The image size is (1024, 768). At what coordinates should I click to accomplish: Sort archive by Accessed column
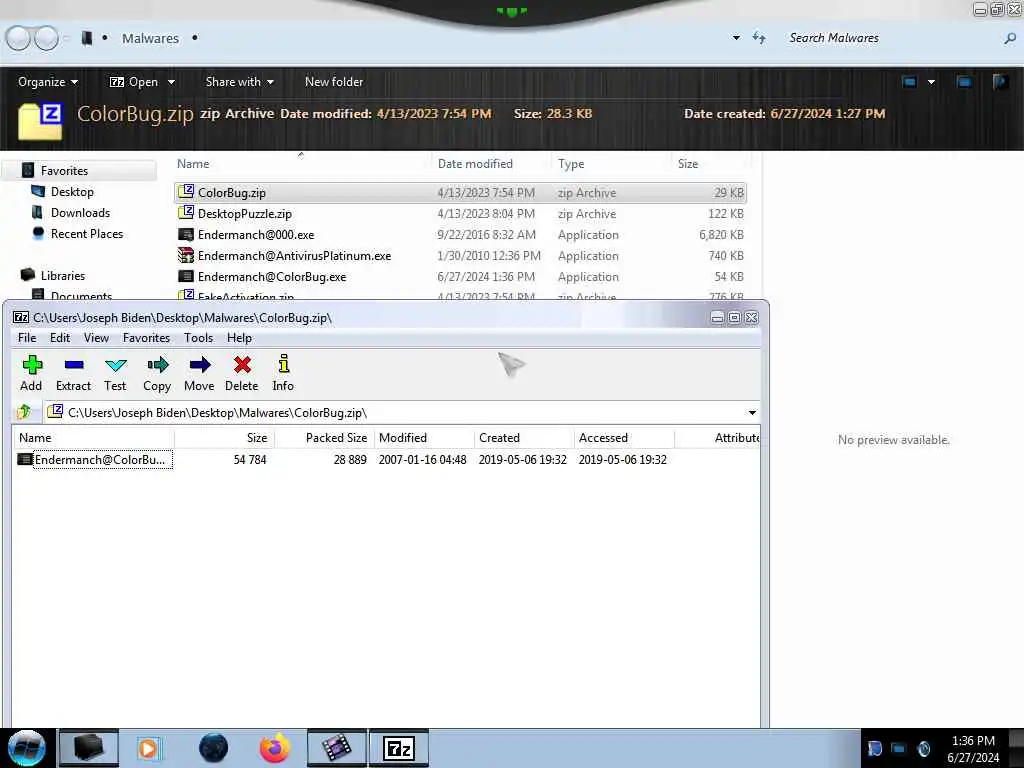(624, 438)
